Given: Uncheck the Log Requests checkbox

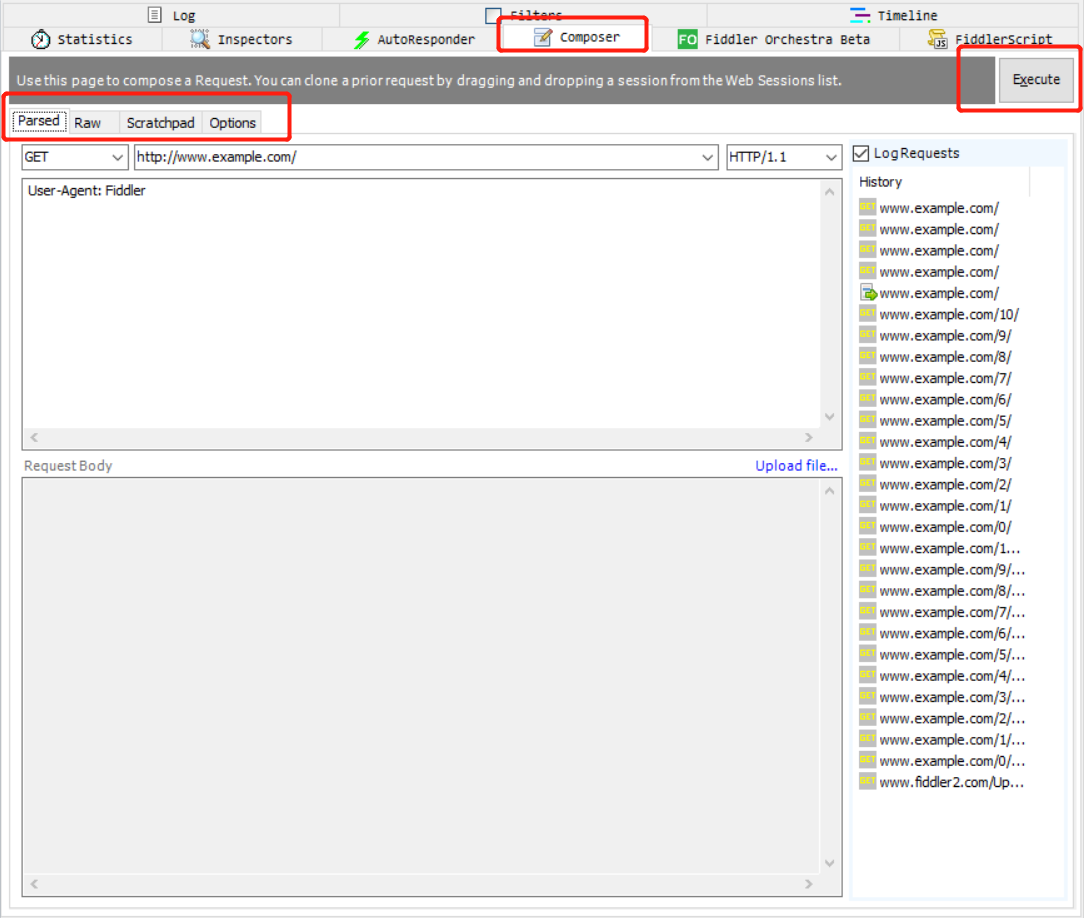Looking at the screenshot, I should tap(861, 154).
